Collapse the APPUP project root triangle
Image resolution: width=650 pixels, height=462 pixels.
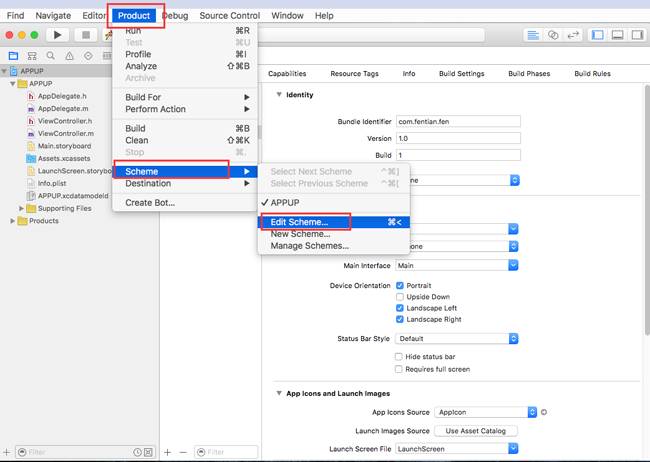(4, 71)
